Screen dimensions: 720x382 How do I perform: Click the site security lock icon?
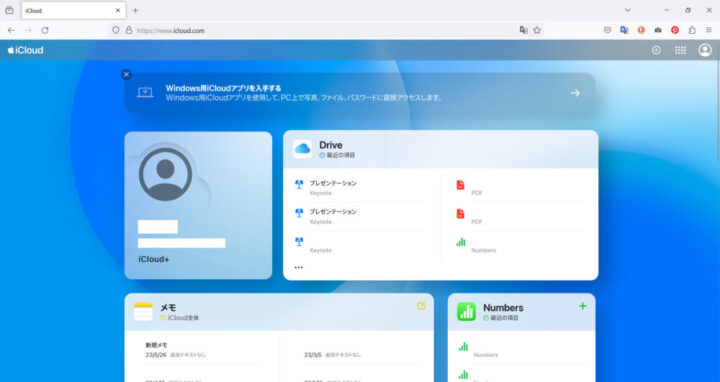point(129,30)
